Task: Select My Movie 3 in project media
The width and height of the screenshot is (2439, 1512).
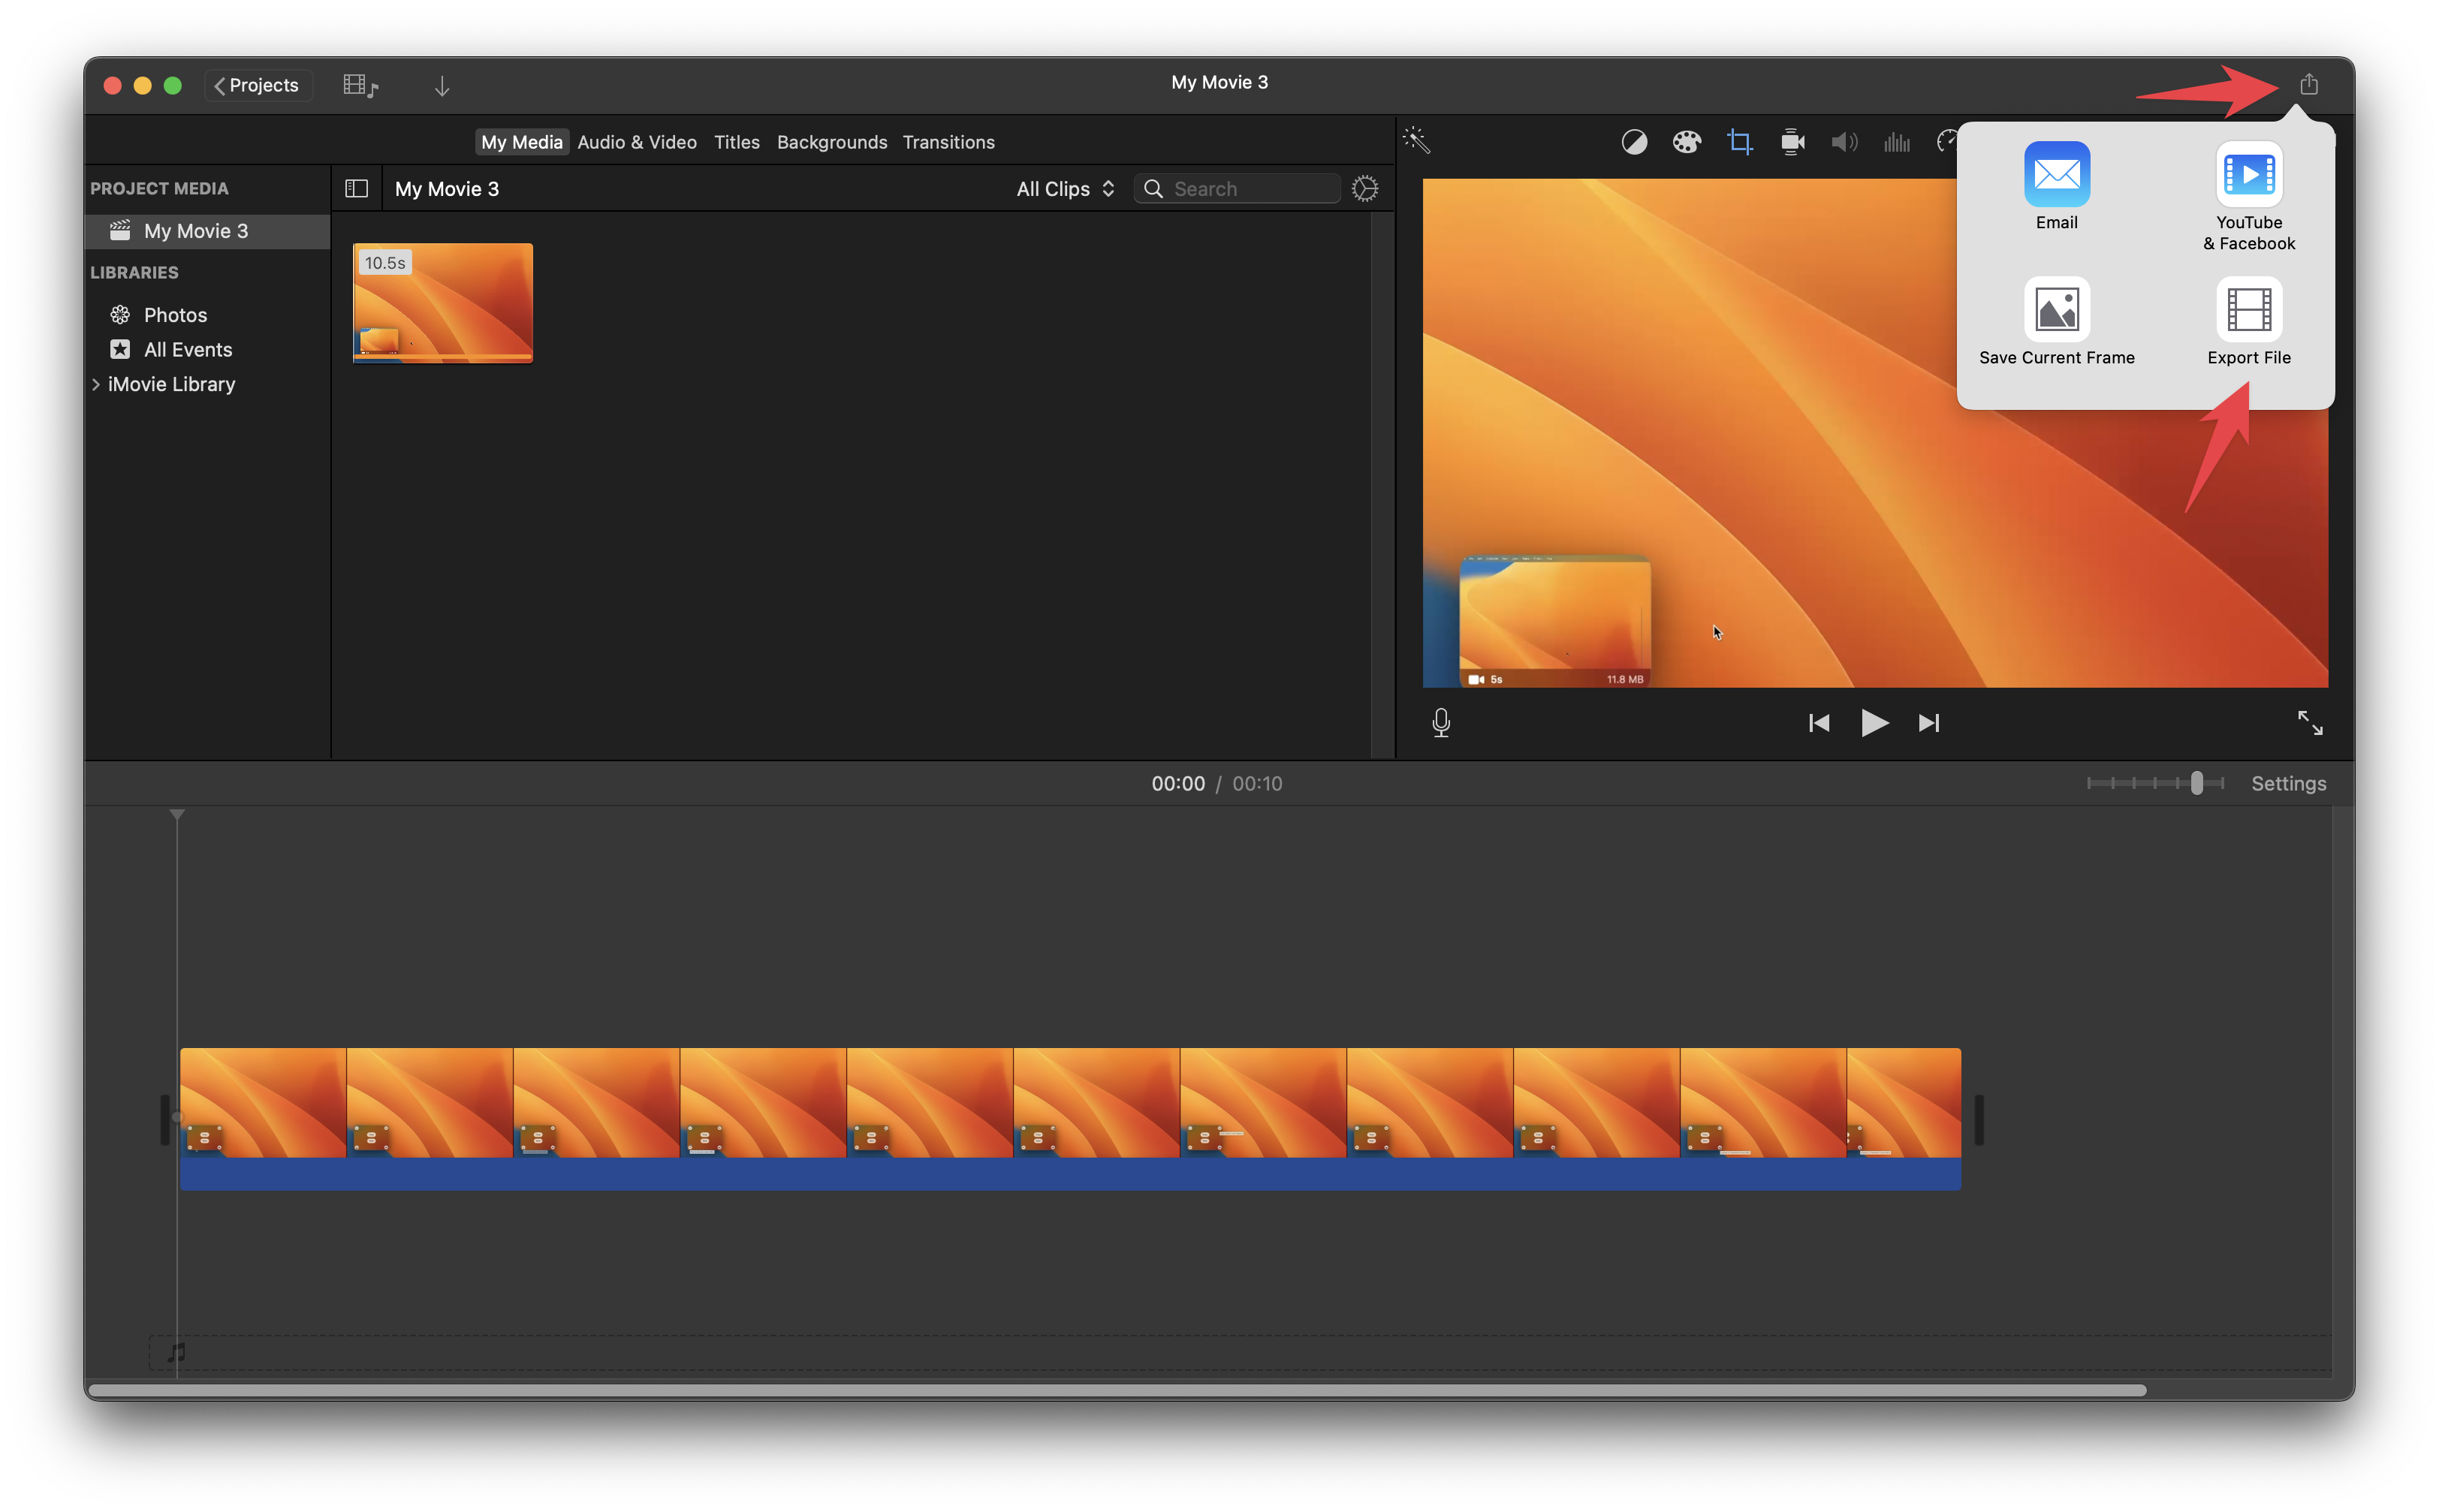Action: click(208, 231)
